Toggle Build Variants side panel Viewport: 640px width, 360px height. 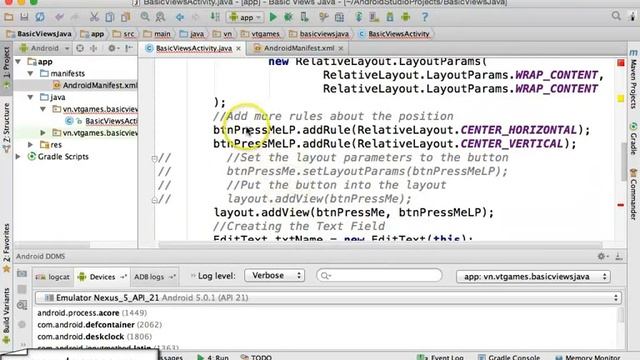(x=6, y=315)
